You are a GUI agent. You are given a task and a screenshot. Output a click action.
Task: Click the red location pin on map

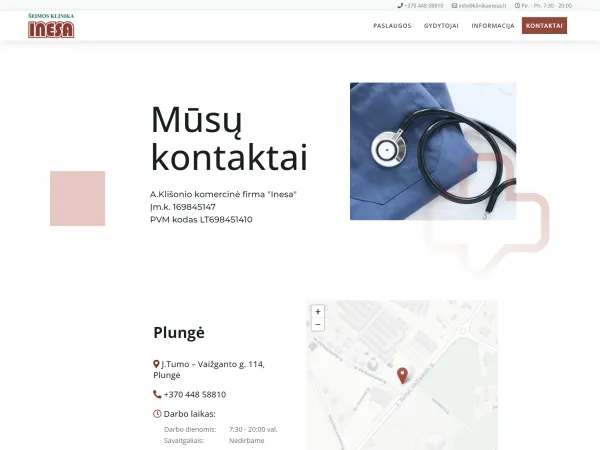tap(402, 375)
